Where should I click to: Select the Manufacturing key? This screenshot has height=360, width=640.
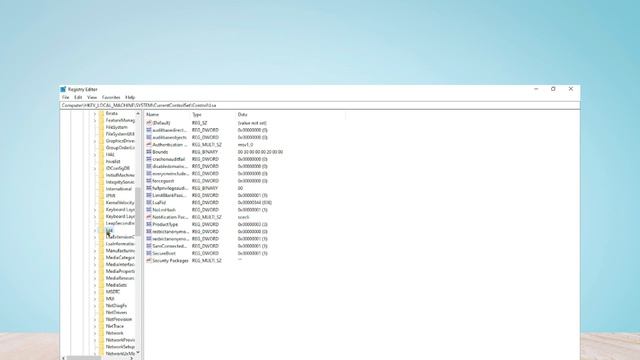pyautogui.click(x=120, y=251)
